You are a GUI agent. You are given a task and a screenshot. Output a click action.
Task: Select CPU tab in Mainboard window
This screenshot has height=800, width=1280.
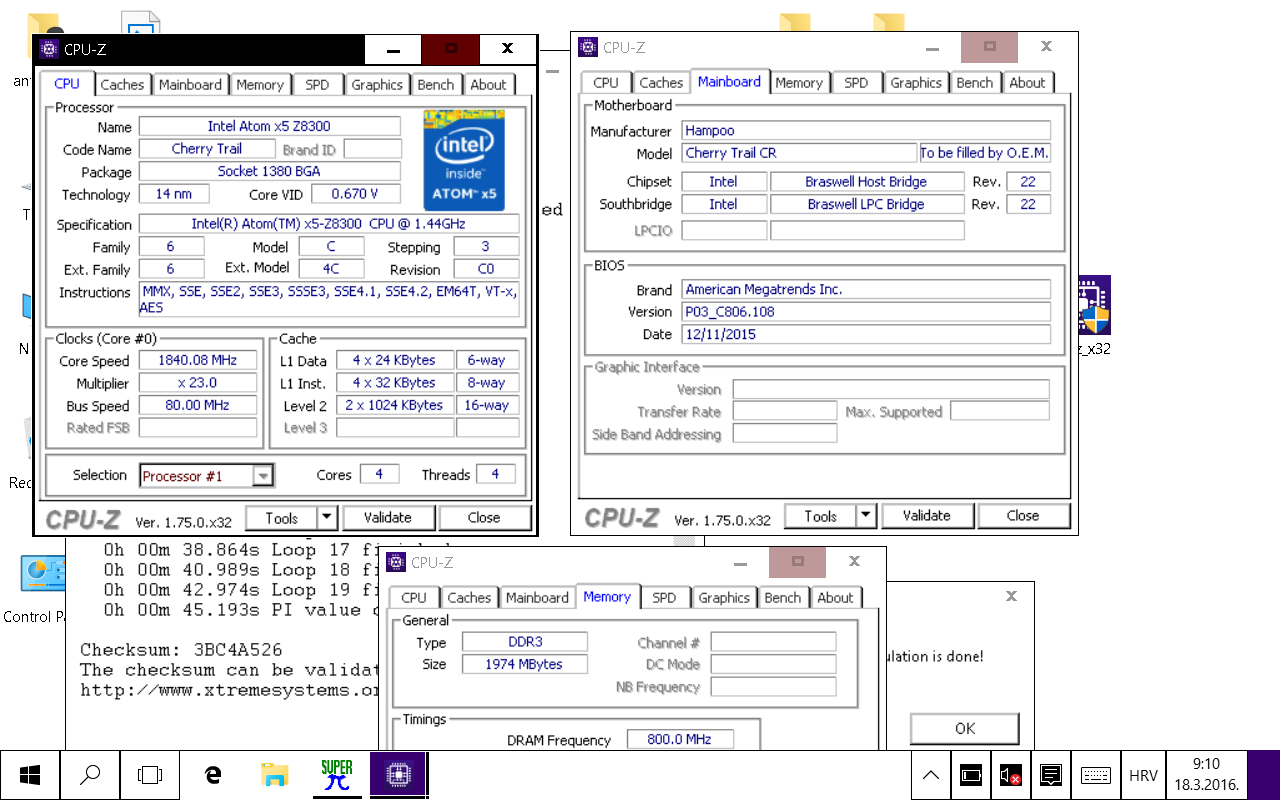(606, 83)
